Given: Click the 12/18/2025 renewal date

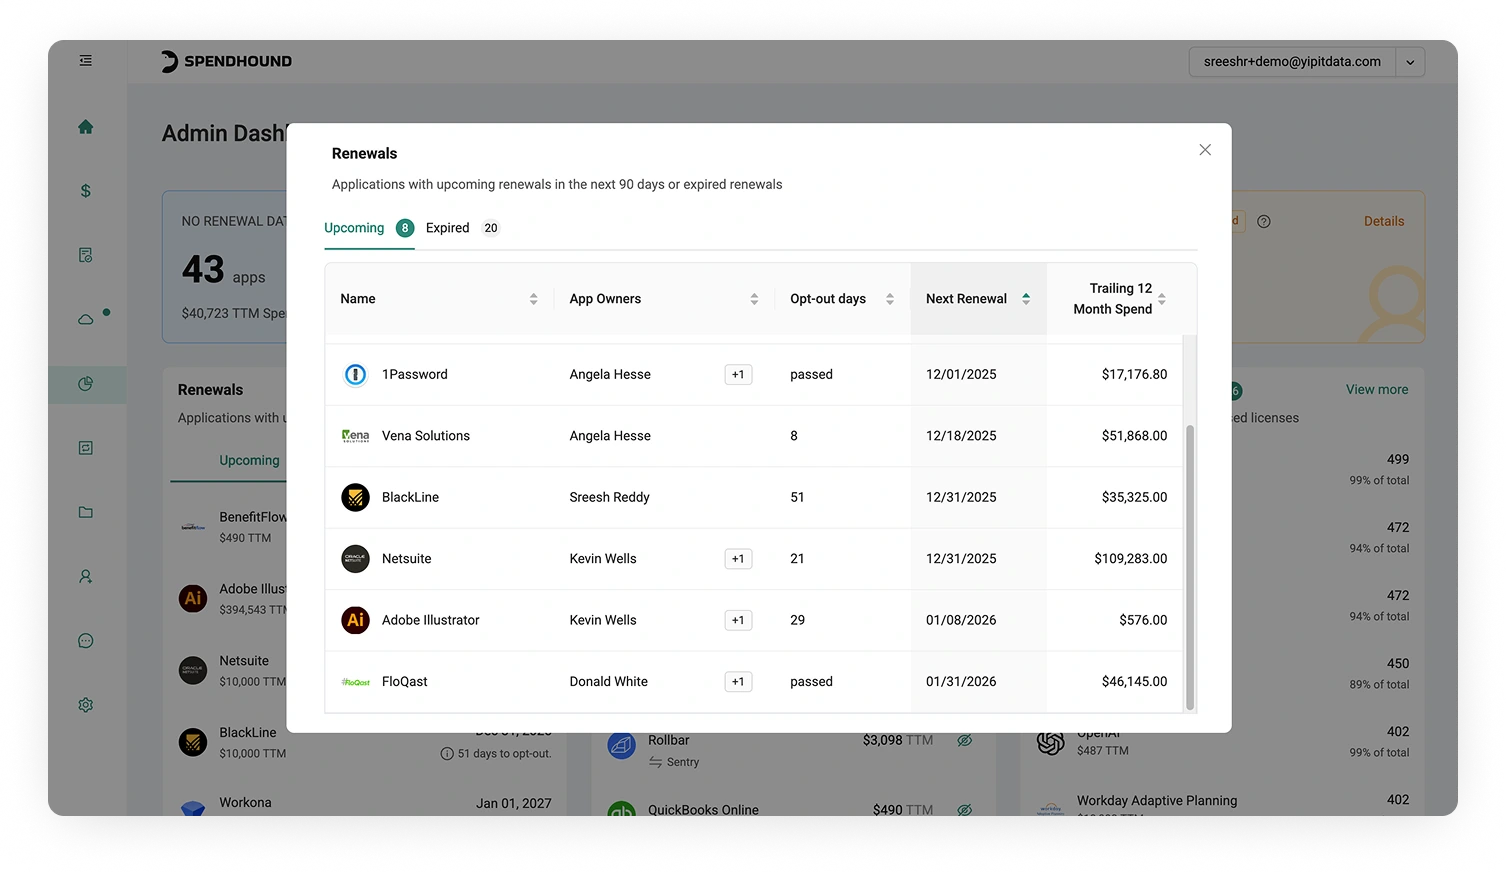Looking at the screenshot, I should pyautogui.click(x=961, y=436).
